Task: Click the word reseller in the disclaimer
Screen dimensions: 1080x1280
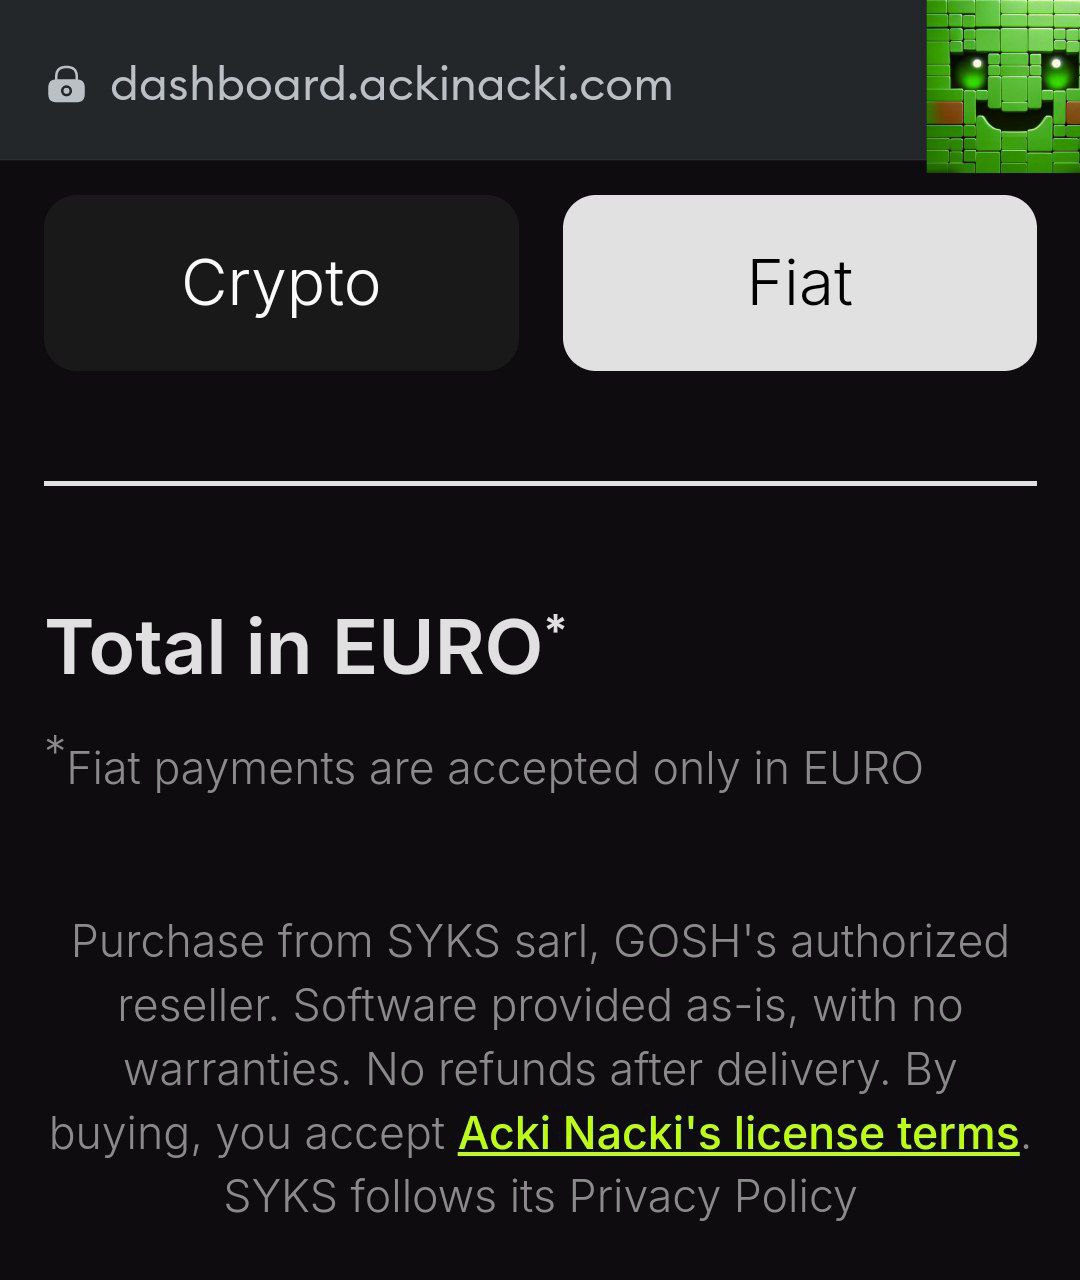Action: (197, 1006)
